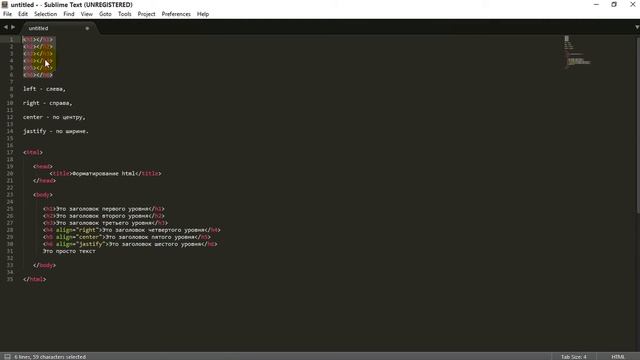Image resolution: width=640 pixels, height=360 pixels.
Task: Open the View menu
Action: pos(87,14)
